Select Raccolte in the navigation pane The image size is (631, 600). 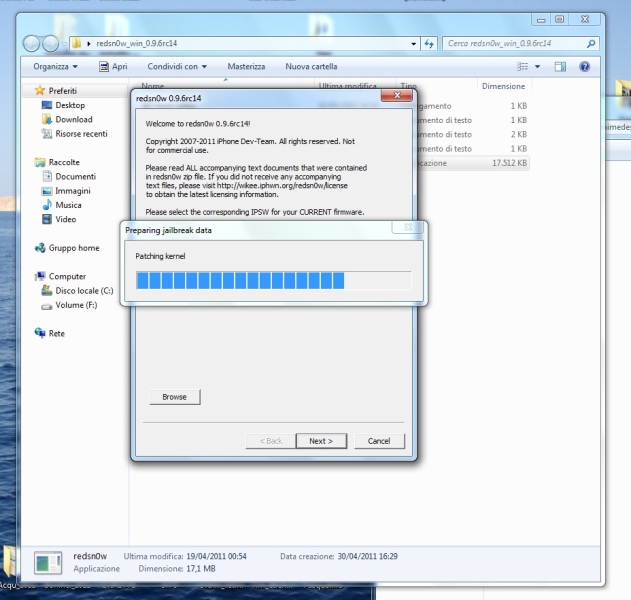[x=64, y=162]
